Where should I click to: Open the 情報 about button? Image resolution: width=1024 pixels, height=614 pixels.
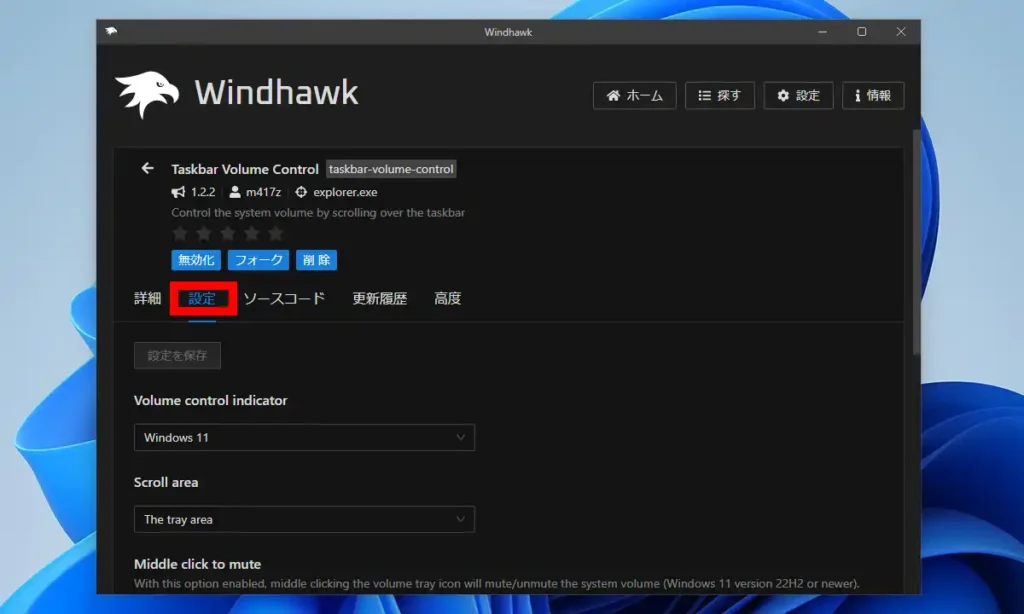click(x=872, y=95)
